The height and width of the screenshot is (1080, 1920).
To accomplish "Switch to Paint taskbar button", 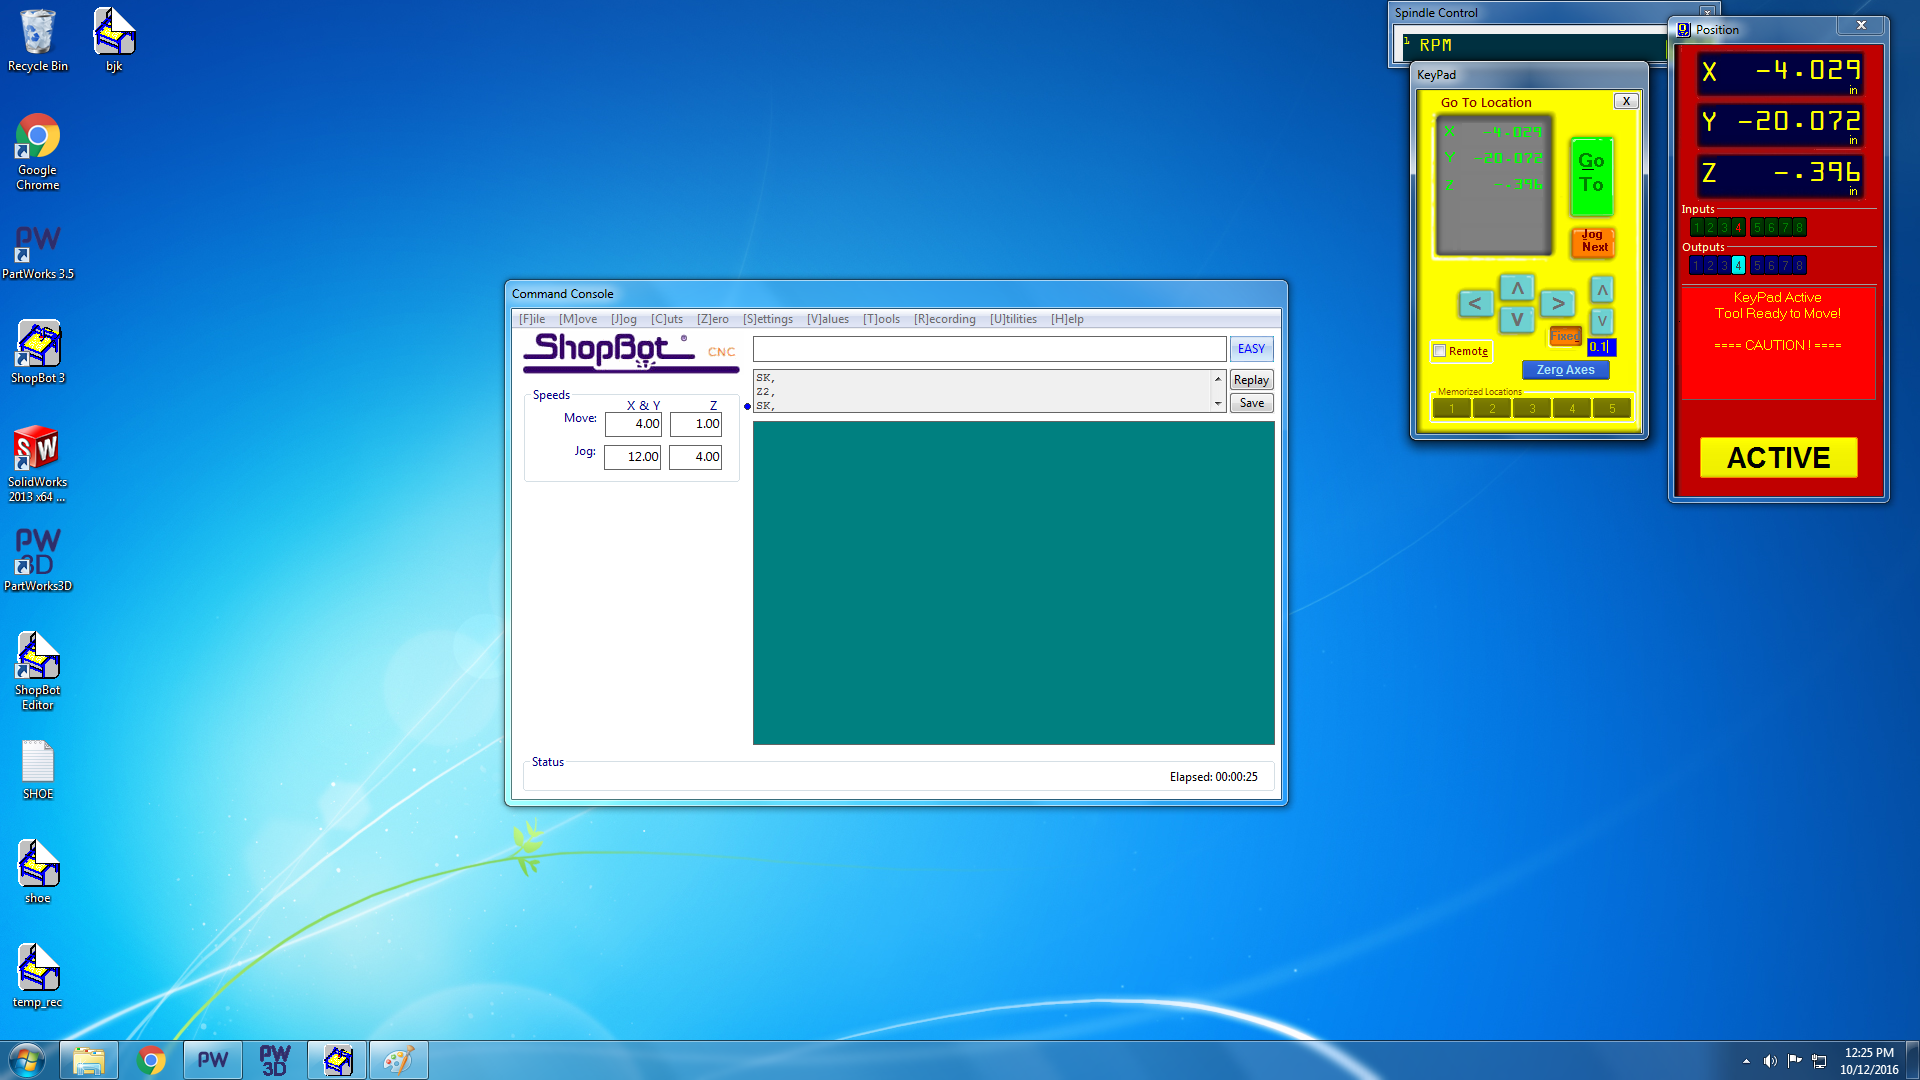I will [399, 1060].
